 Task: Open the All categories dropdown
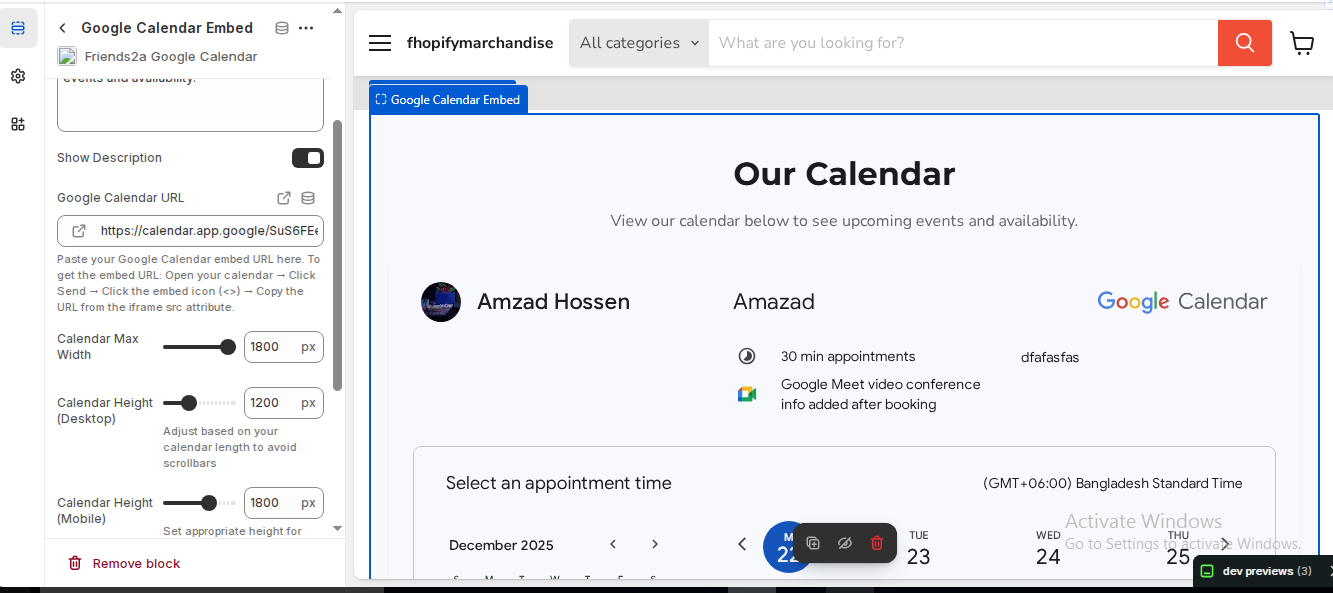point(639,43)
